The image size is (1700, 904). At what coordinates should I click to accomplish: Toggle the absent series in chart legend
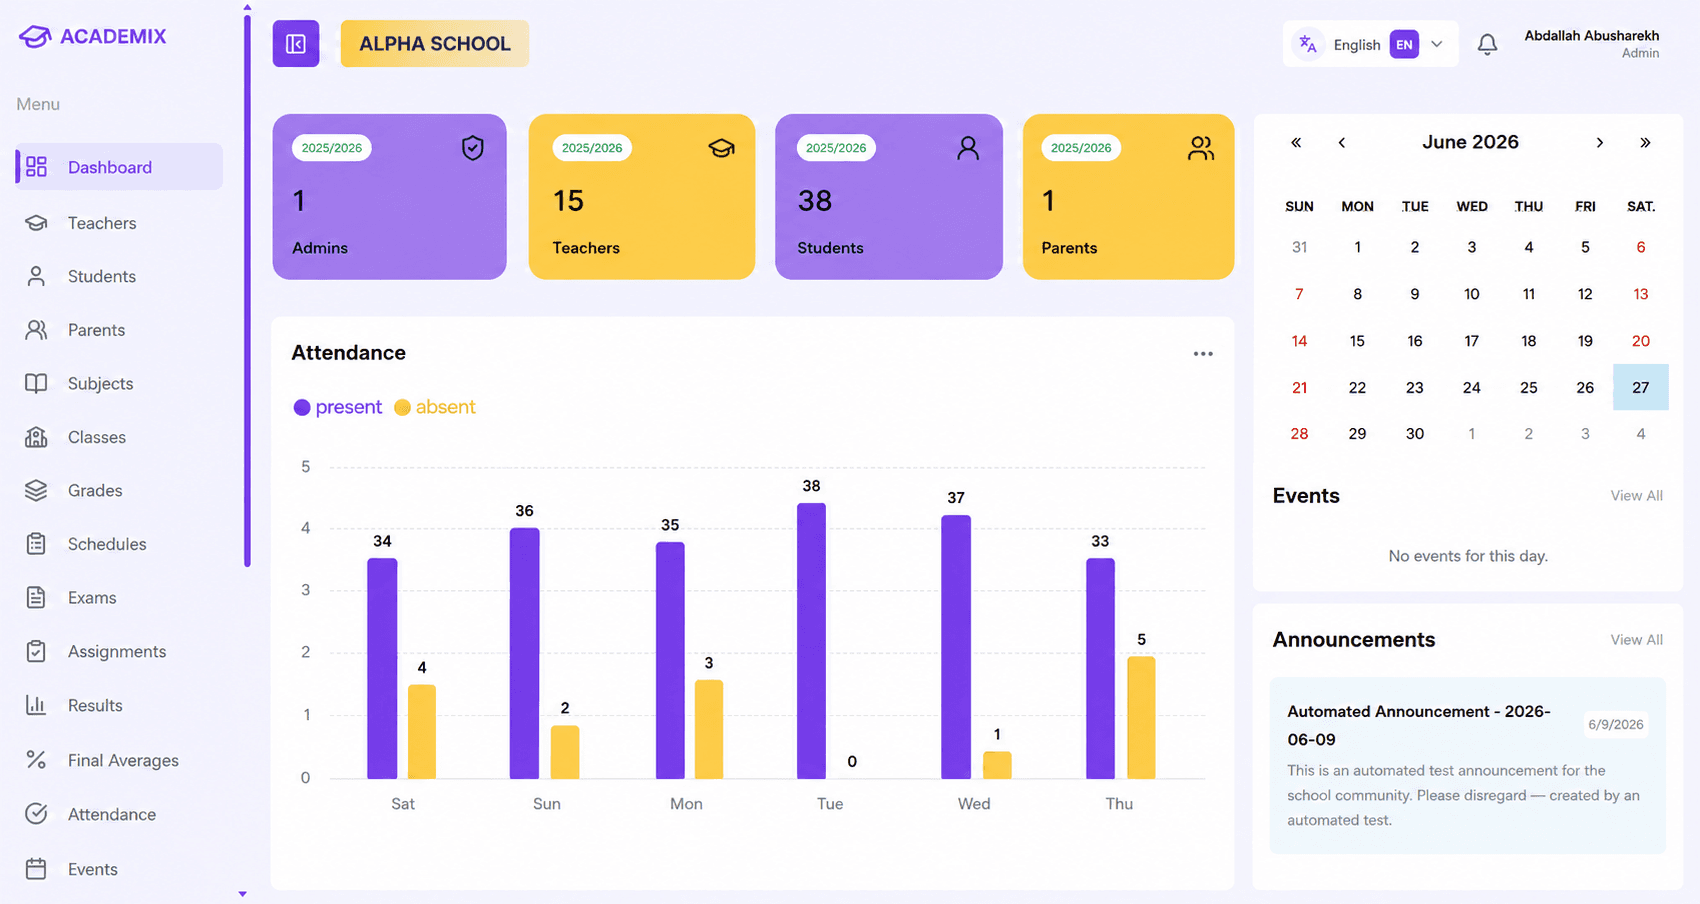click(435, 407)
